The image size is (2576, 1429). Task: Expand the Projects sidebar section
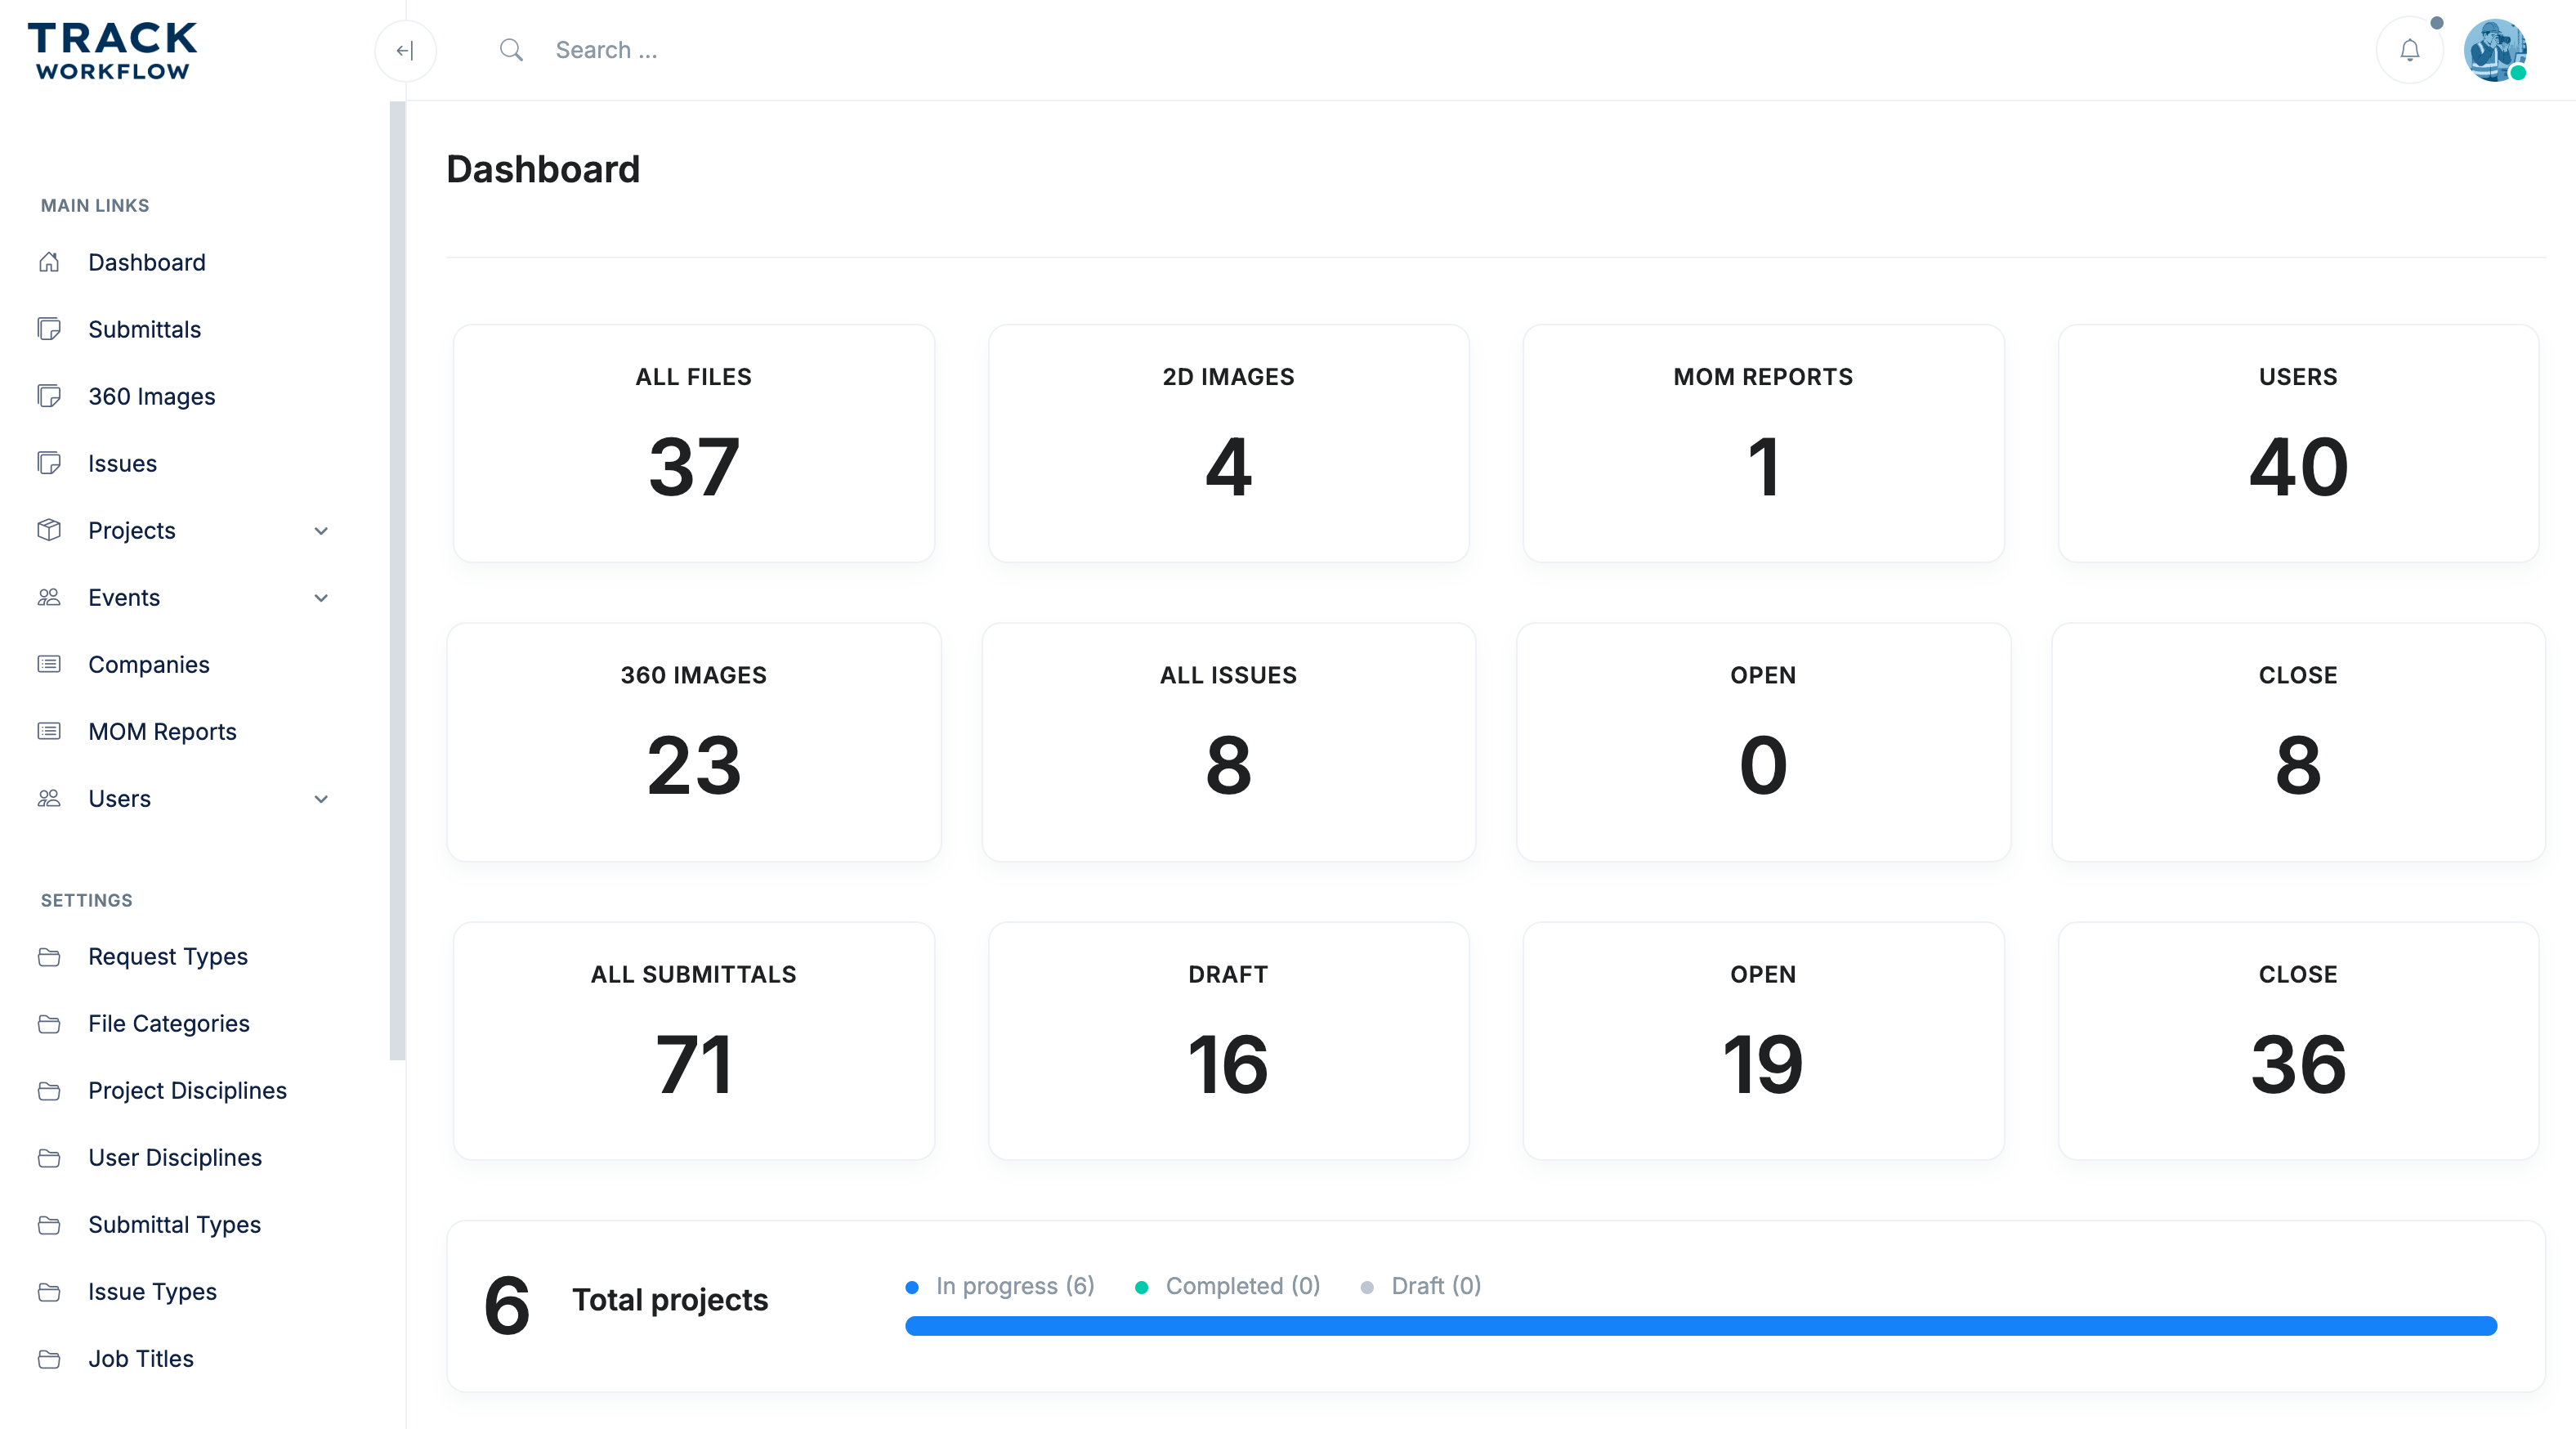pyautogui.click(x=320, y=531)
